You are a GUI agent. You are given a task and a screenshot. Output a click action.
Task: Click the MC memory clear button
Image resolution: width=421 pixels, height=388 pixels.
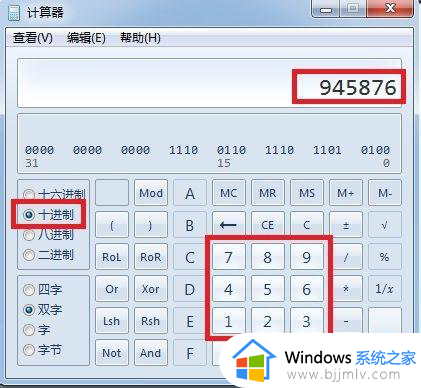[x=229, y=193]
